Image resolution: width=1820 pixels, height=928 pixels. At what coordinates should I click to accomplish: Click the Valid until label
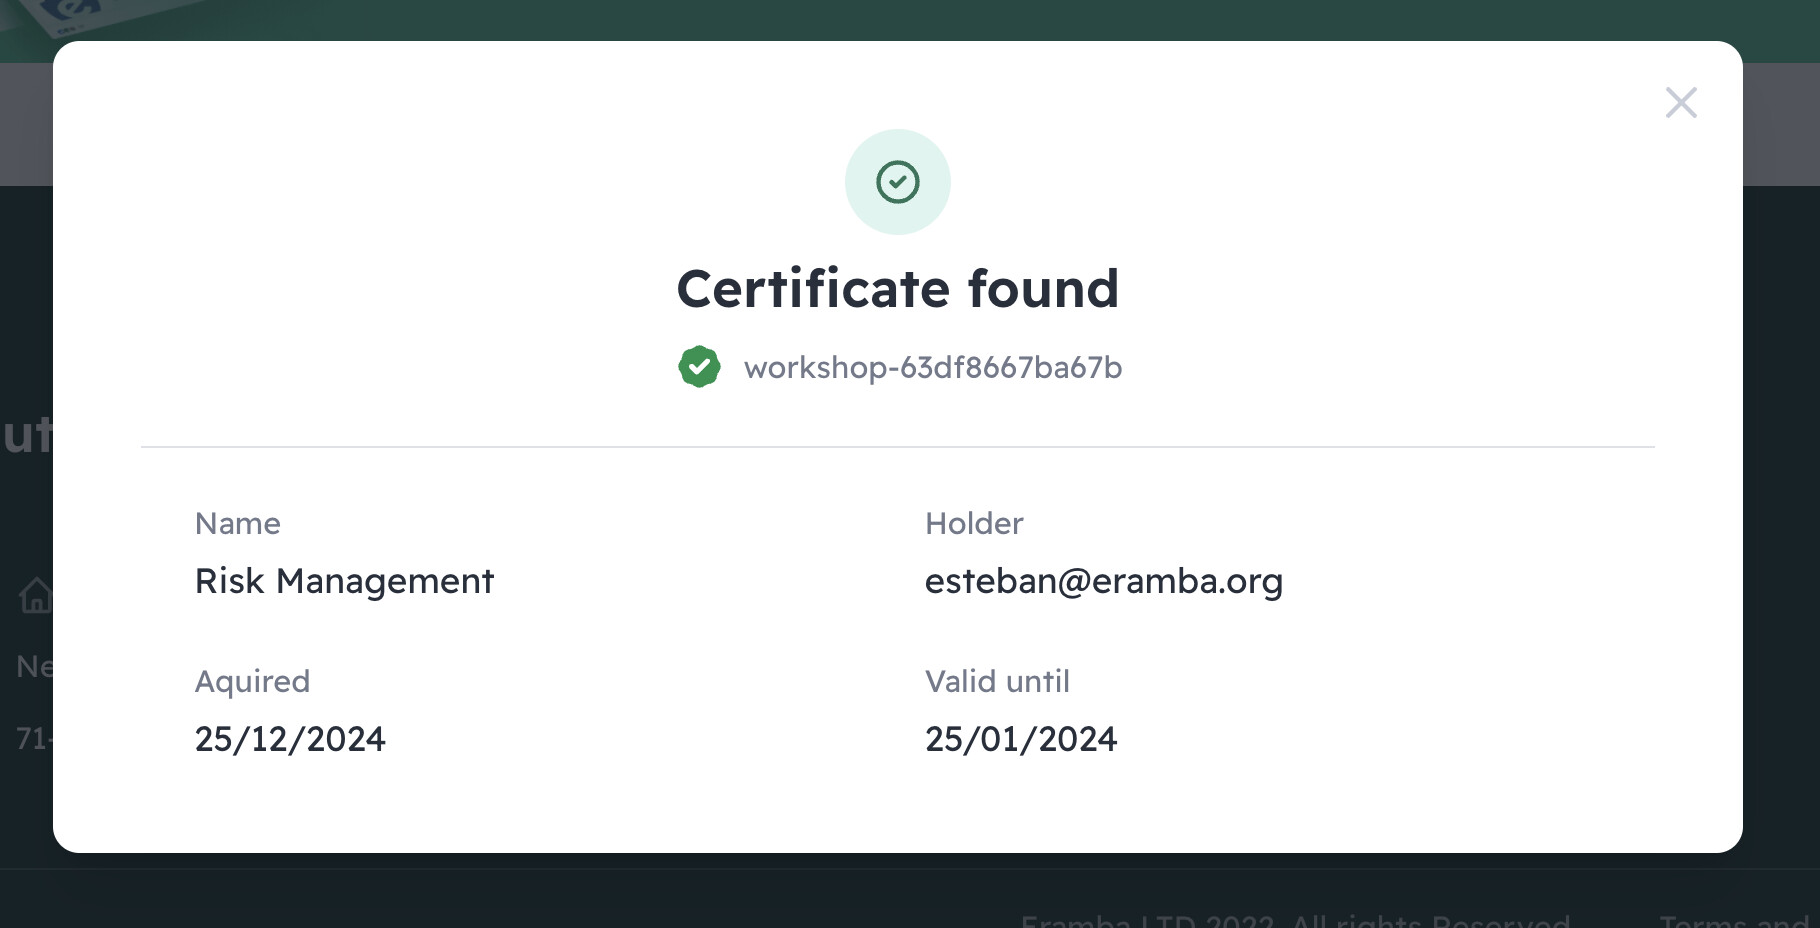pos(997,681)
